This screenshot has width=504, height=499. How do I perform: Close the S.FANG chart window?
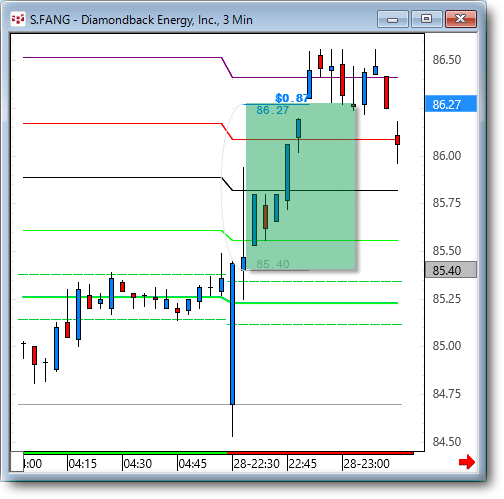pos(461,19)
